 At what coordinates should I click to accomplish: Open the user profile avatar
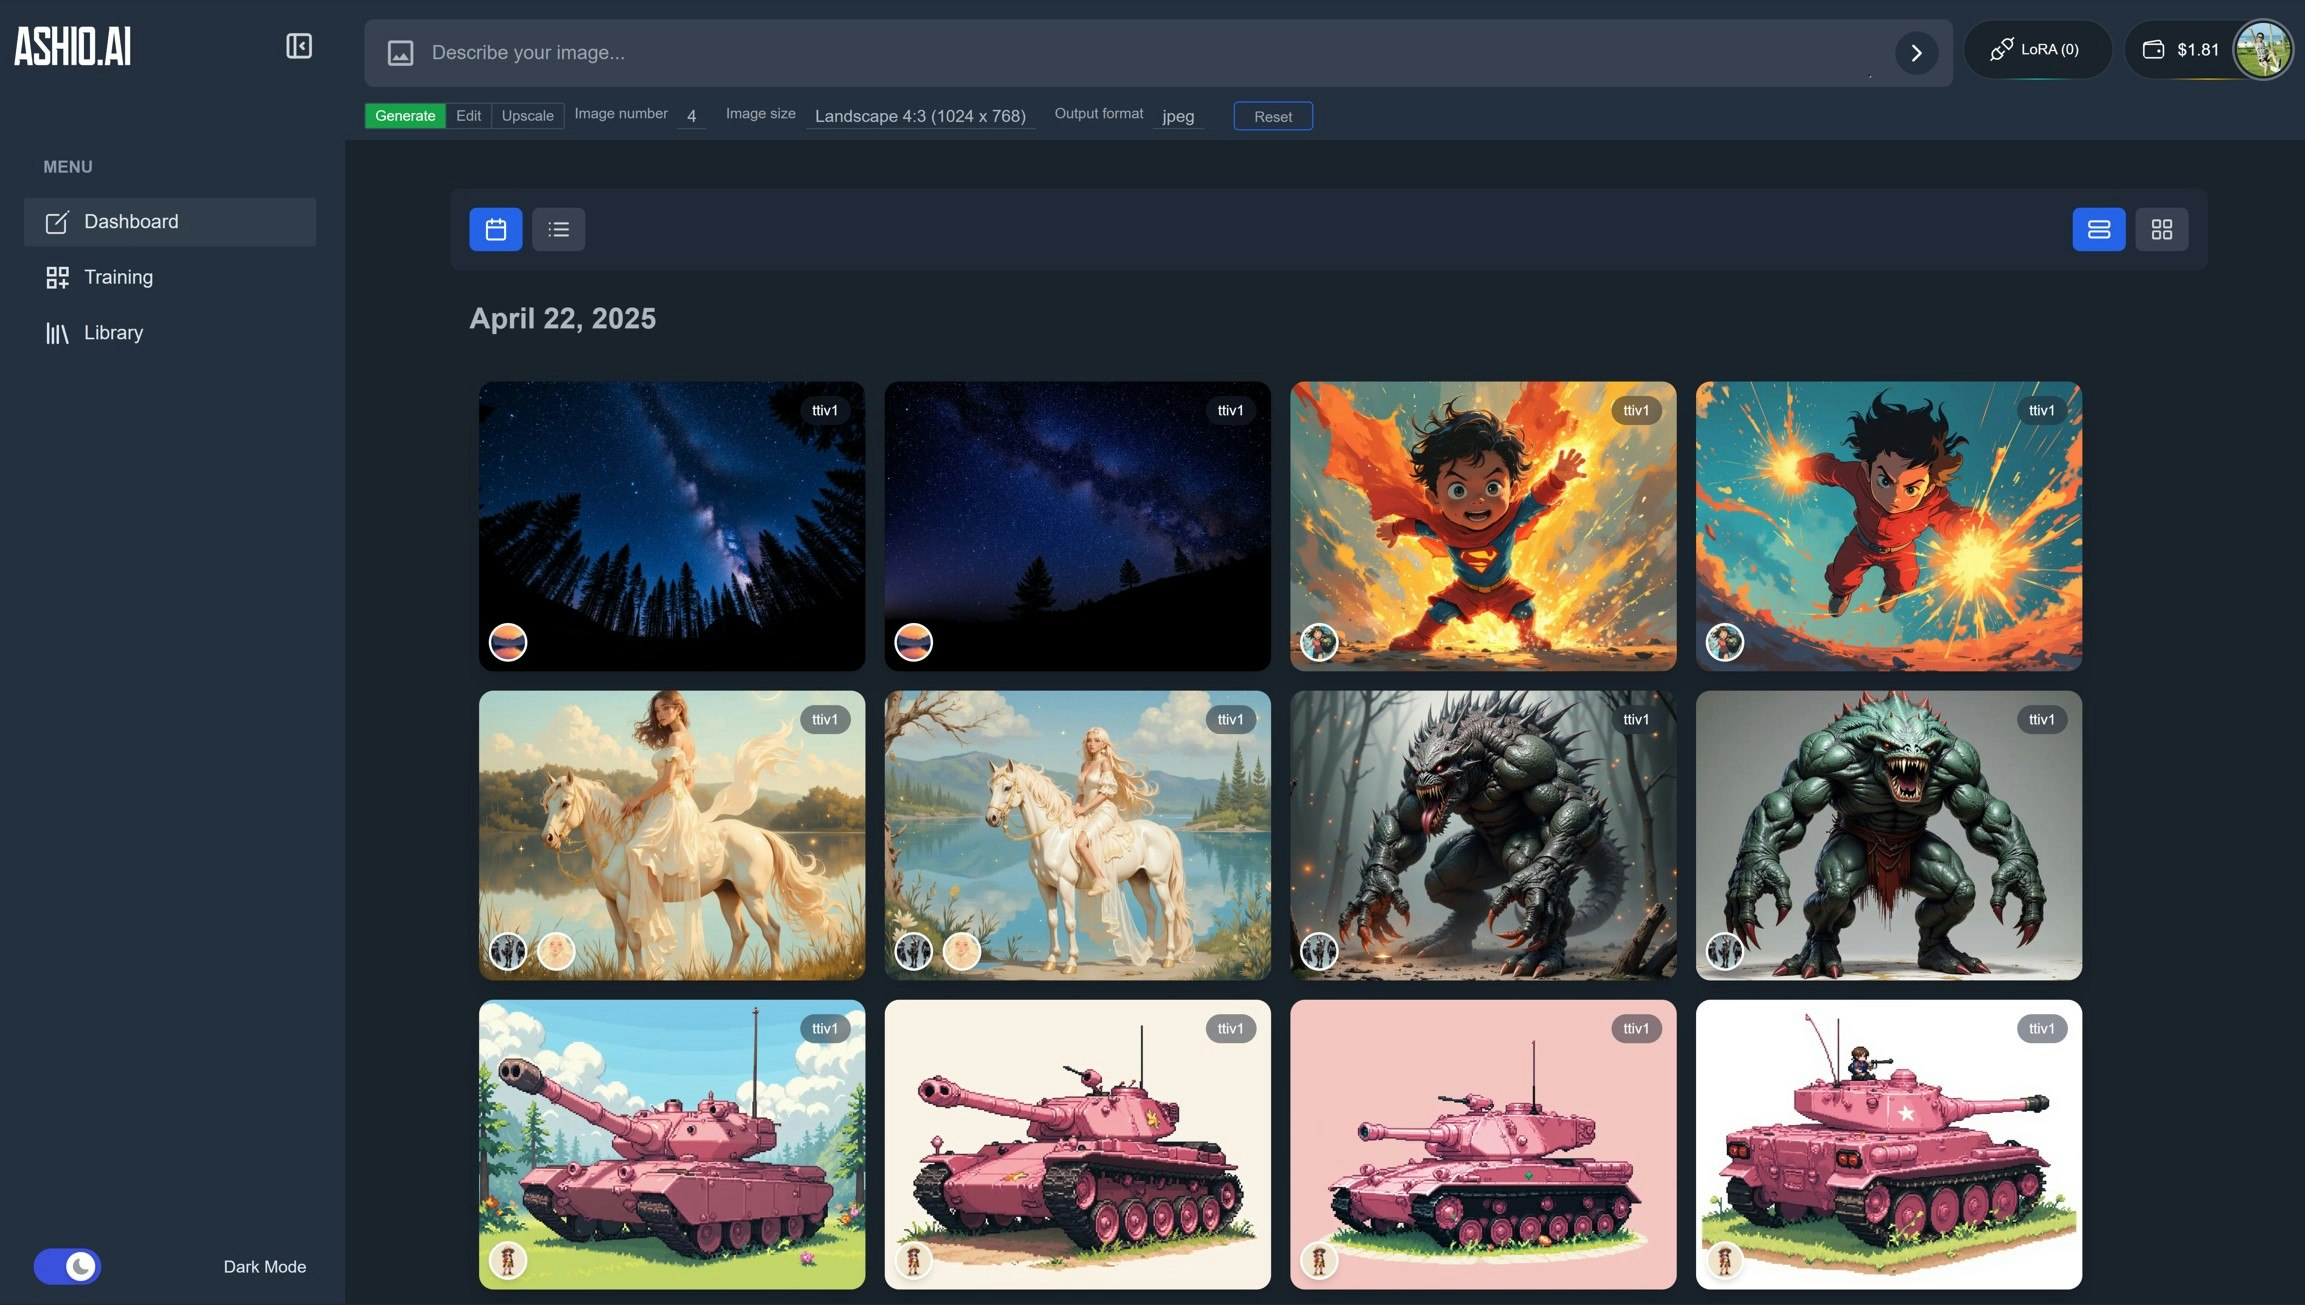tap(2262, 50)
